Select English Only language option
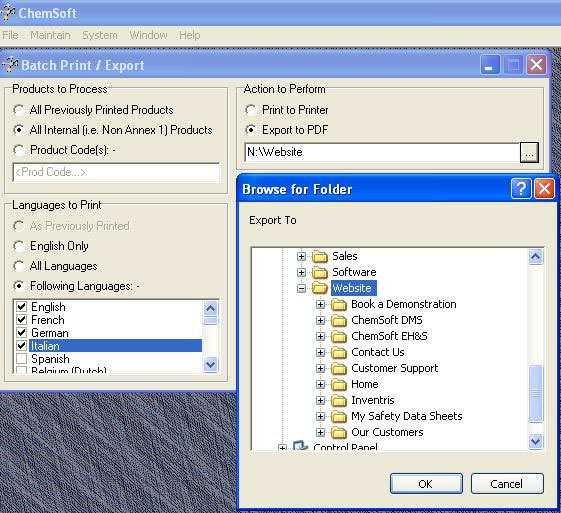This screenshot has height=513, width=561. tap(19, 246)
